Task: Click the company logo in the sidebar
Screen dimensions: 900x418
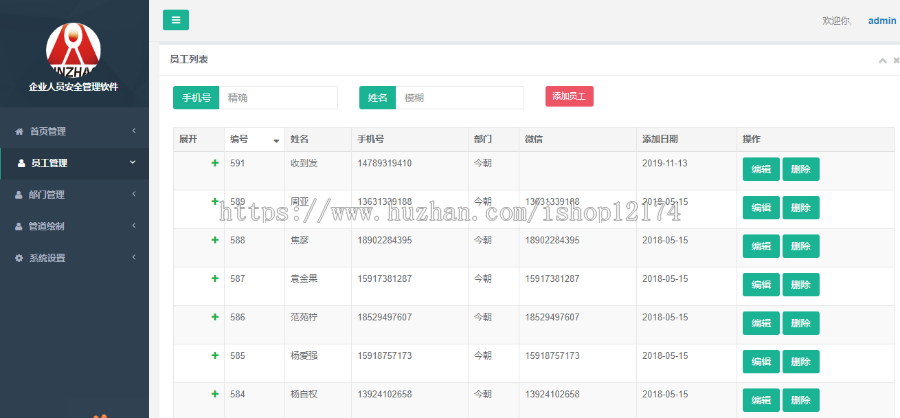Action: tap(73, 49)
